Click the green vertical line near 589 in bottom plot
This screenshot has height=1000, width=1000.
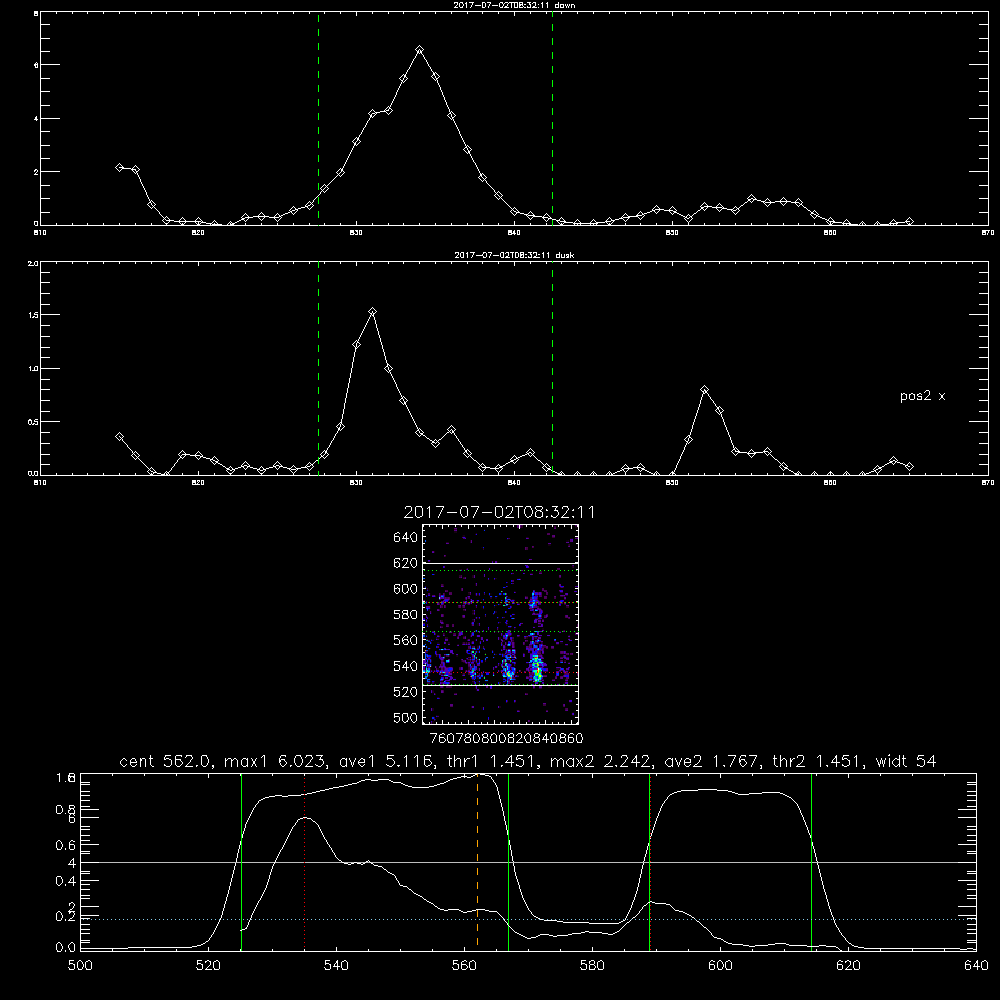[649, 861]
